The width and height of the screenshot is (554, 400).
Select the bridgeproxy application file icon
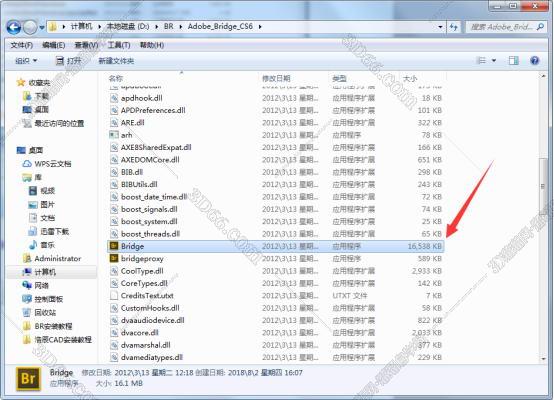point(114,258)
